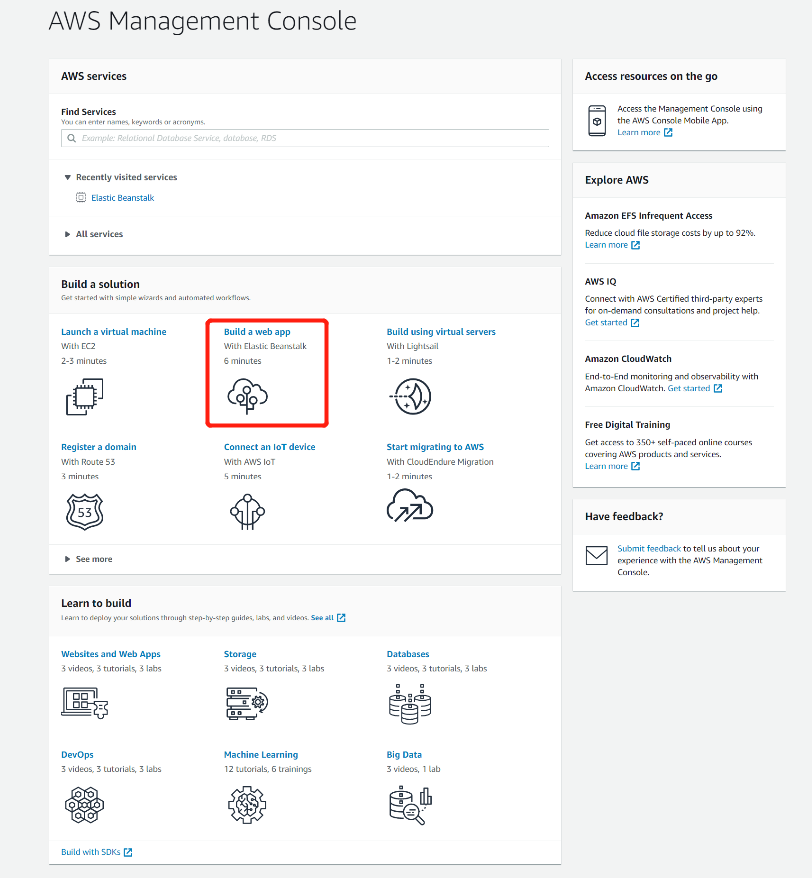Viewport: 812px width, 878px height.
Task: Expand See more solutions
Action: pyautogui.click(x=67, y=559)
